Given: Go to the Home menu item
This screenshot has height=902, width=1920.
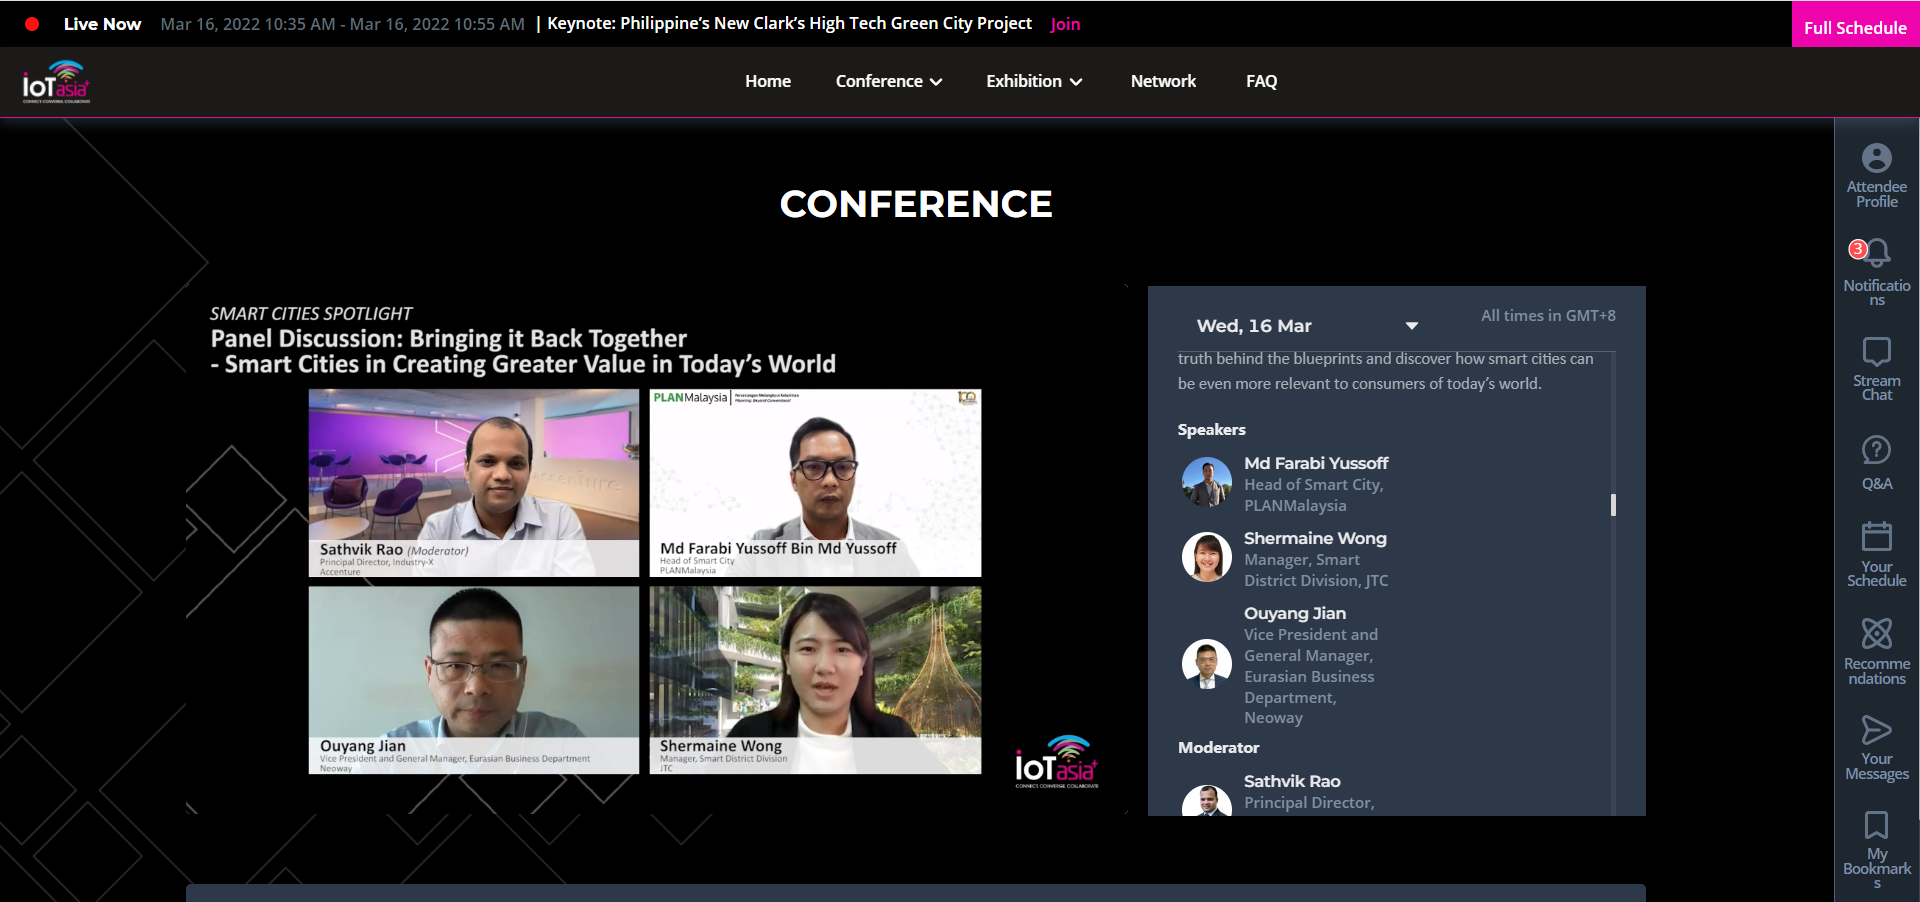Looking at the screenshot, I should click(767, 82).
